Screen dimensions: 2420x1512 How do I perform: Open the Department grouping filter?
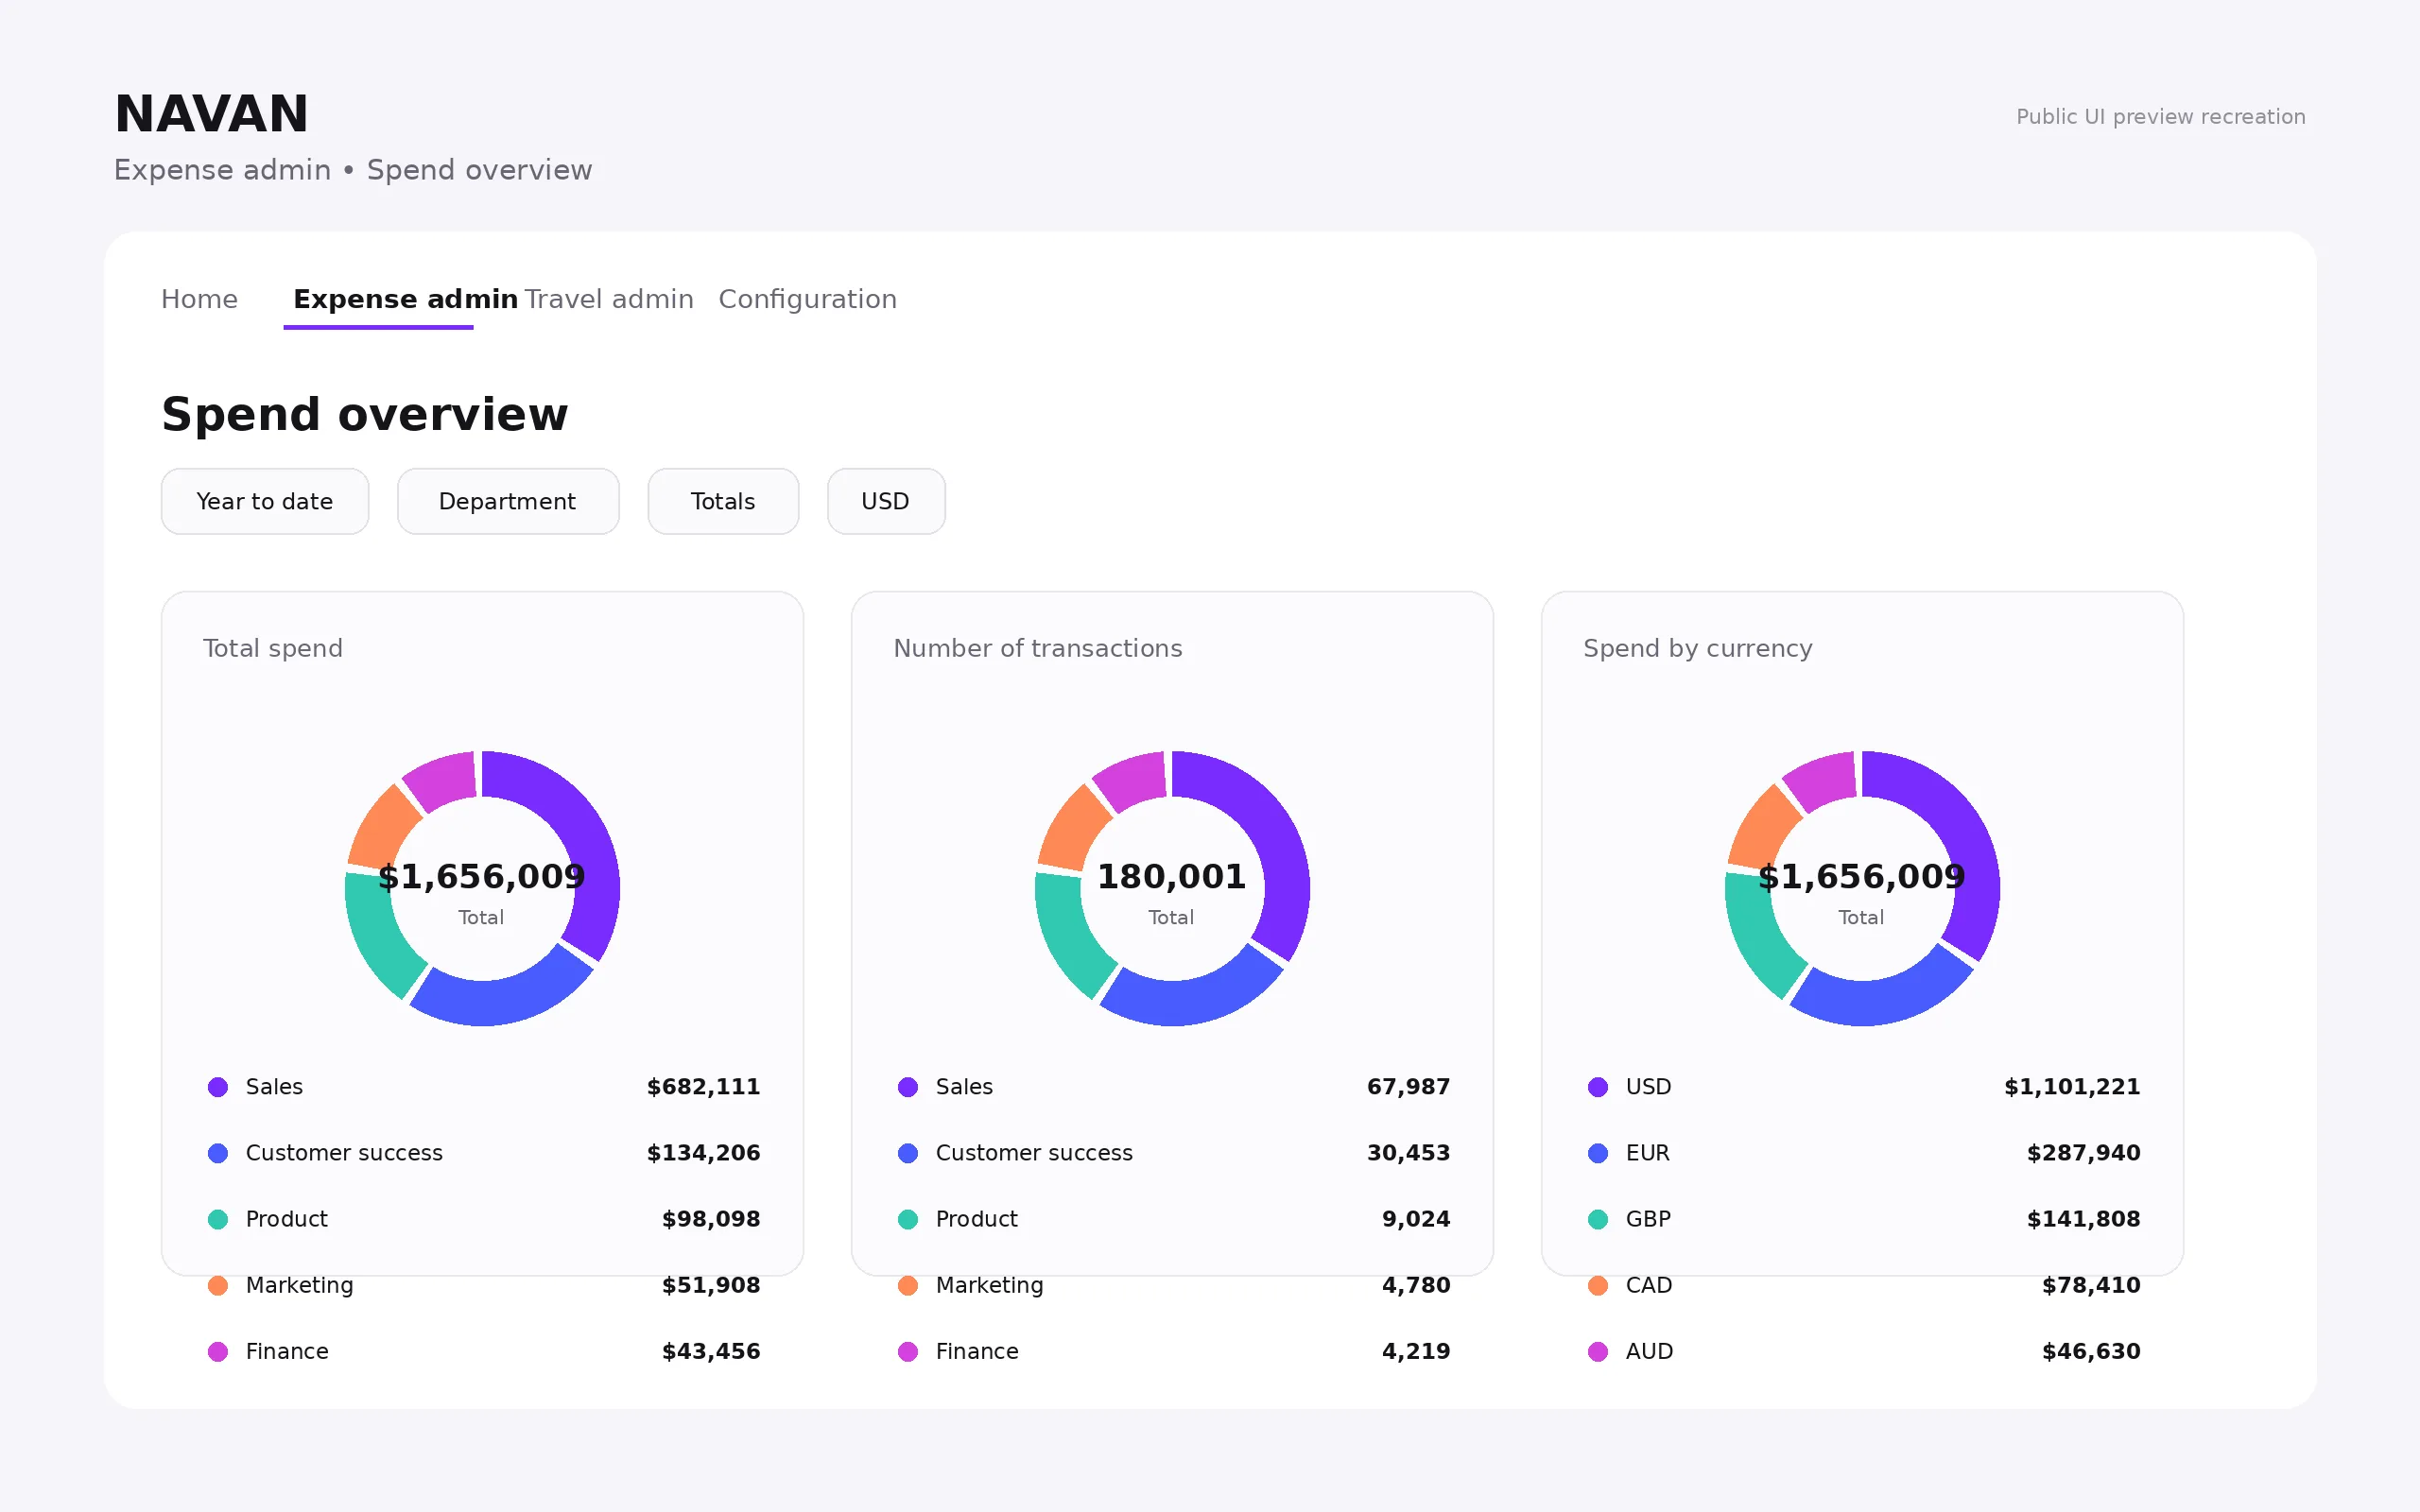click(x=508, y=501)
